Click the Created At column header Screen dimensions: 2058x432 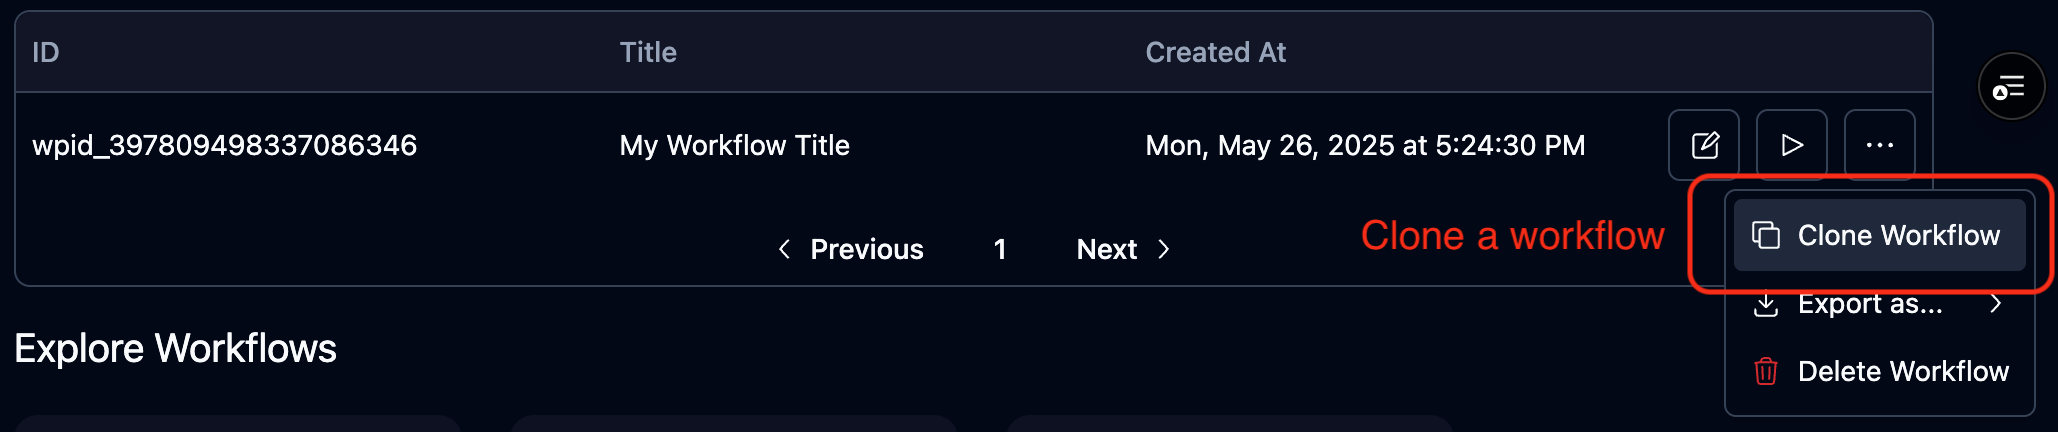point(1215,52)
